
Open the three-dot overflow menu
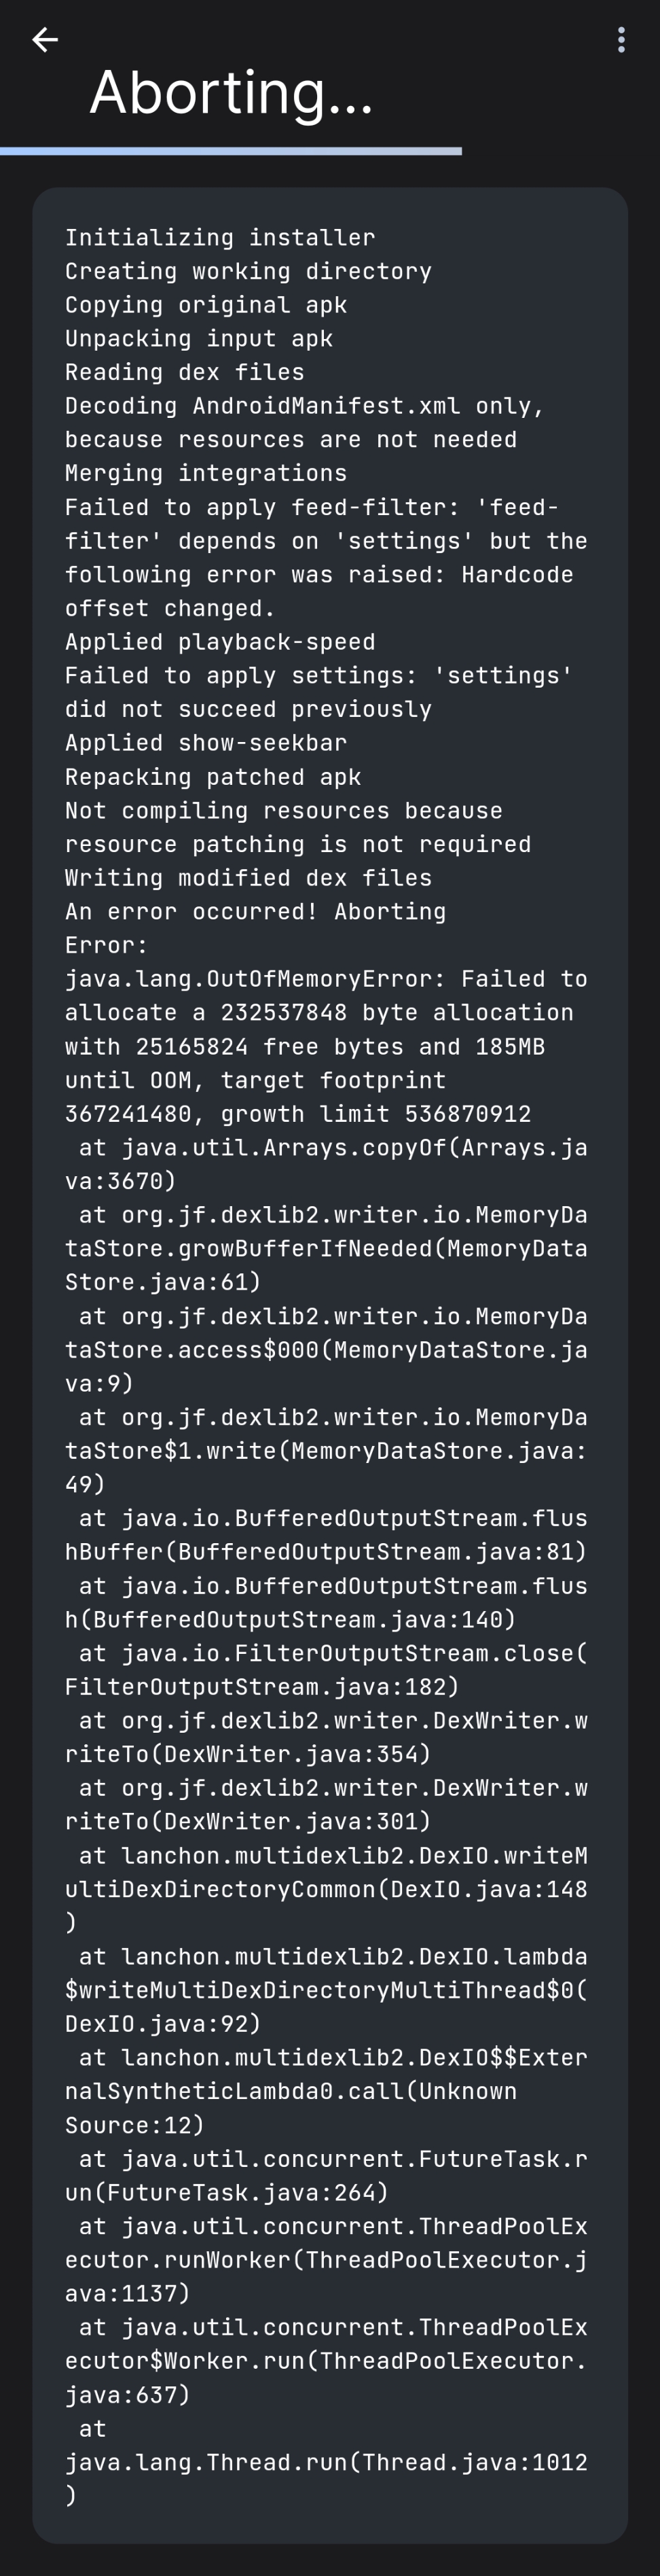click(622, 40)
